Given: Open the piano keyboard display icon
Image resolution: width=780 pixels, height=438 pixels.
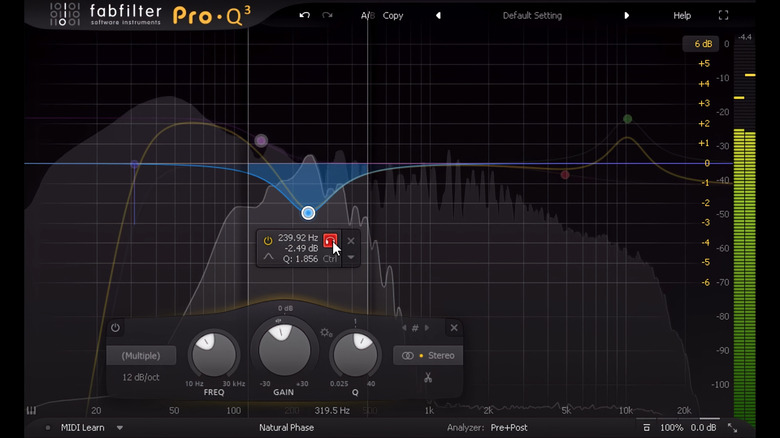Looking at the screenshot, I should [x=32, y=410].
